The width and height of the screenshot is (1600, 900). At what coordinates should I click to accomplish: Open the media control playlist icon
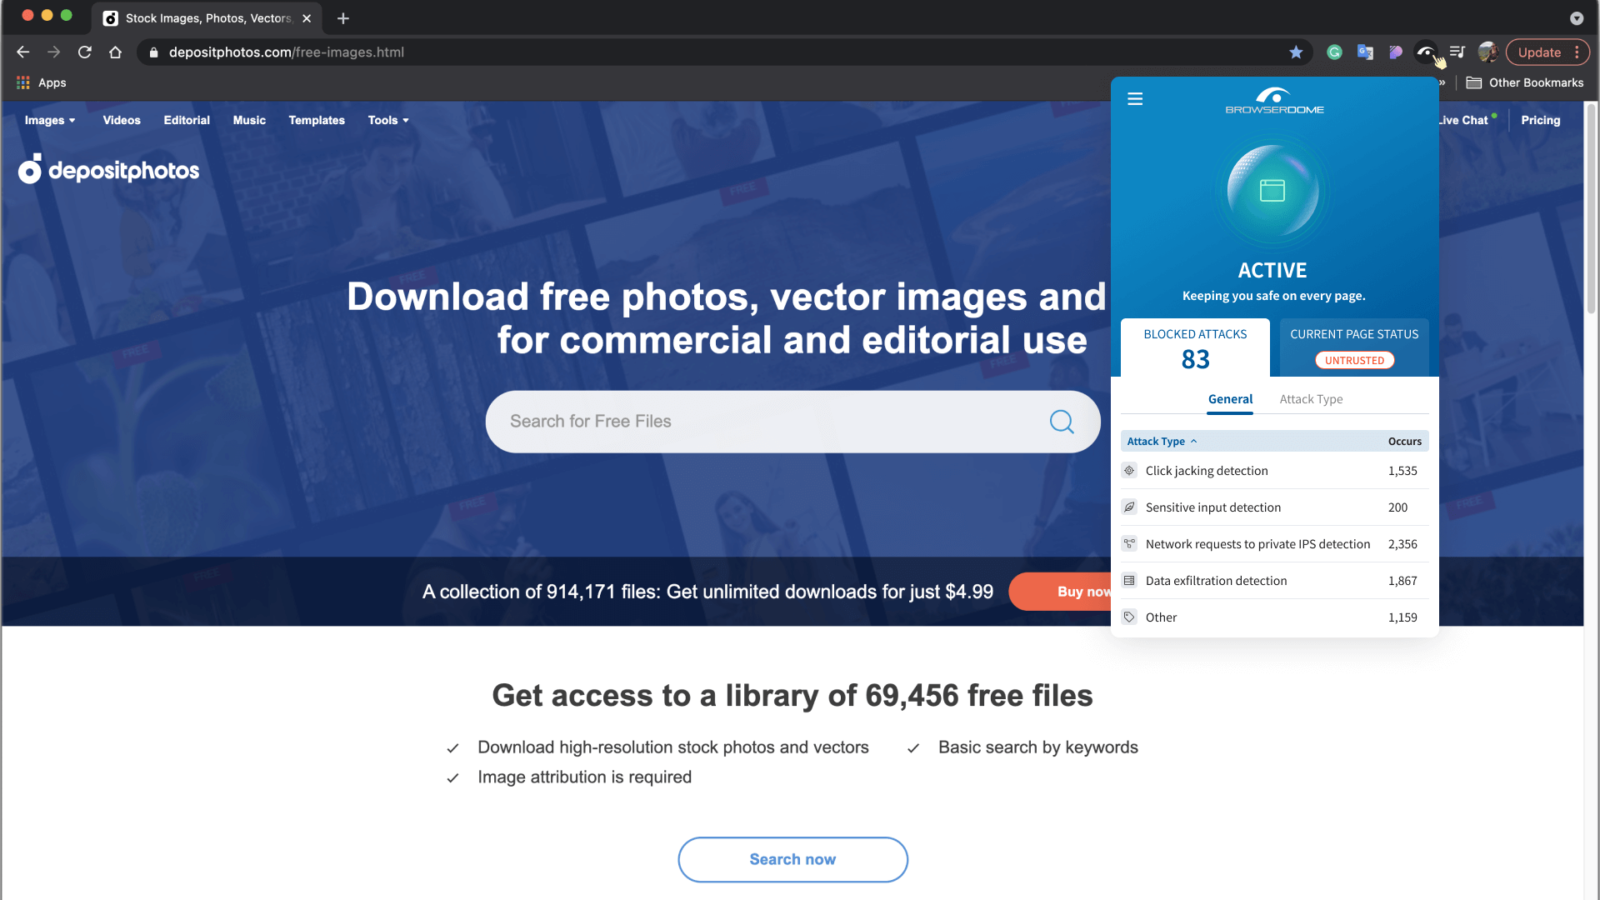(1457, 52)
